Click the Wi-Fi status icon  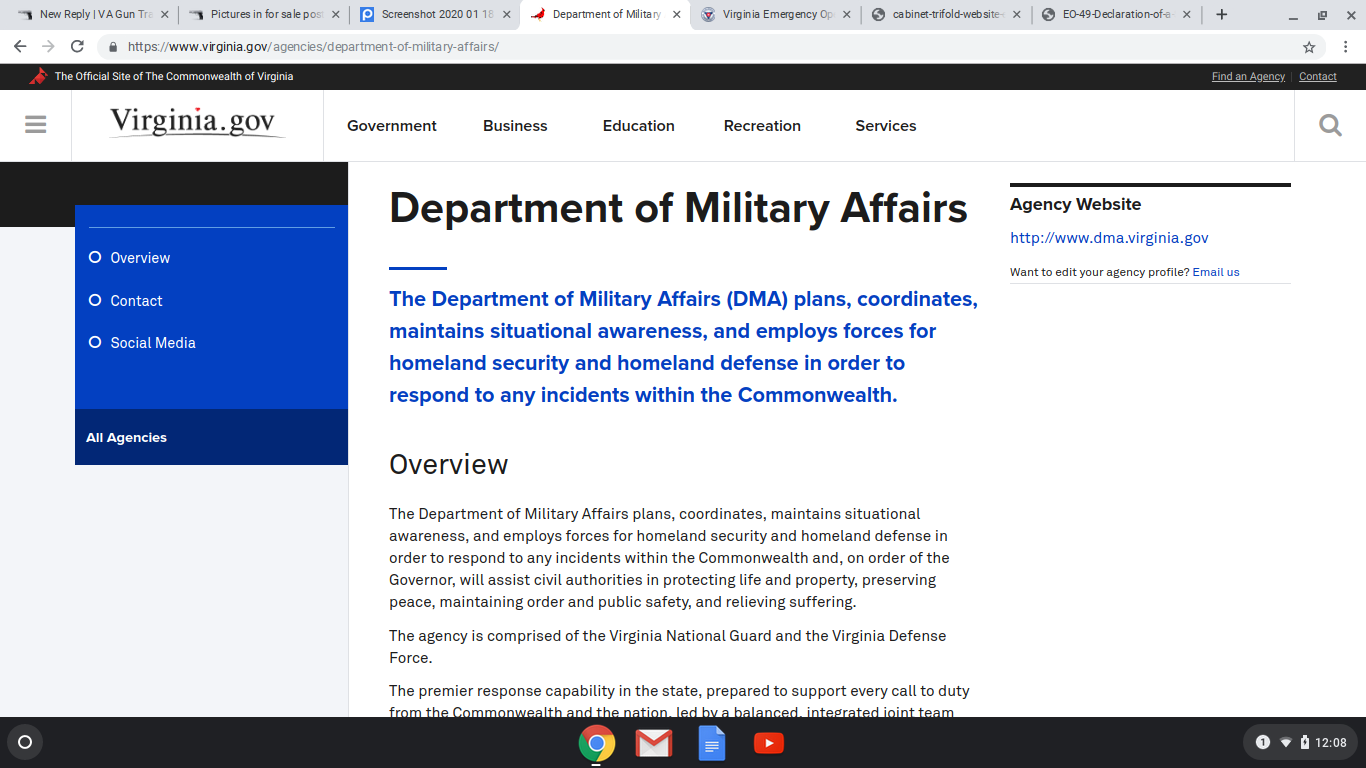coord(1286,742)
